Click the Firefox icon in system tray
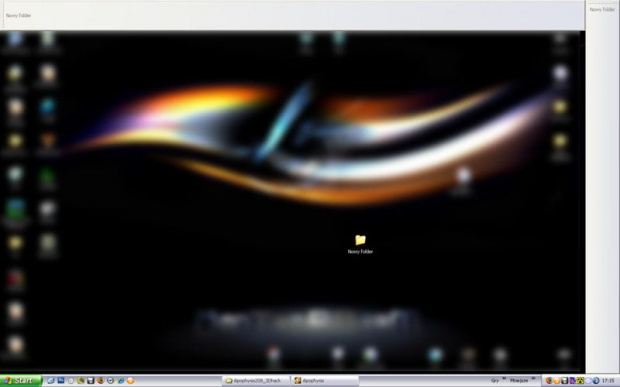The height and width of the screenshot is (387, 620). pos(549,381)
